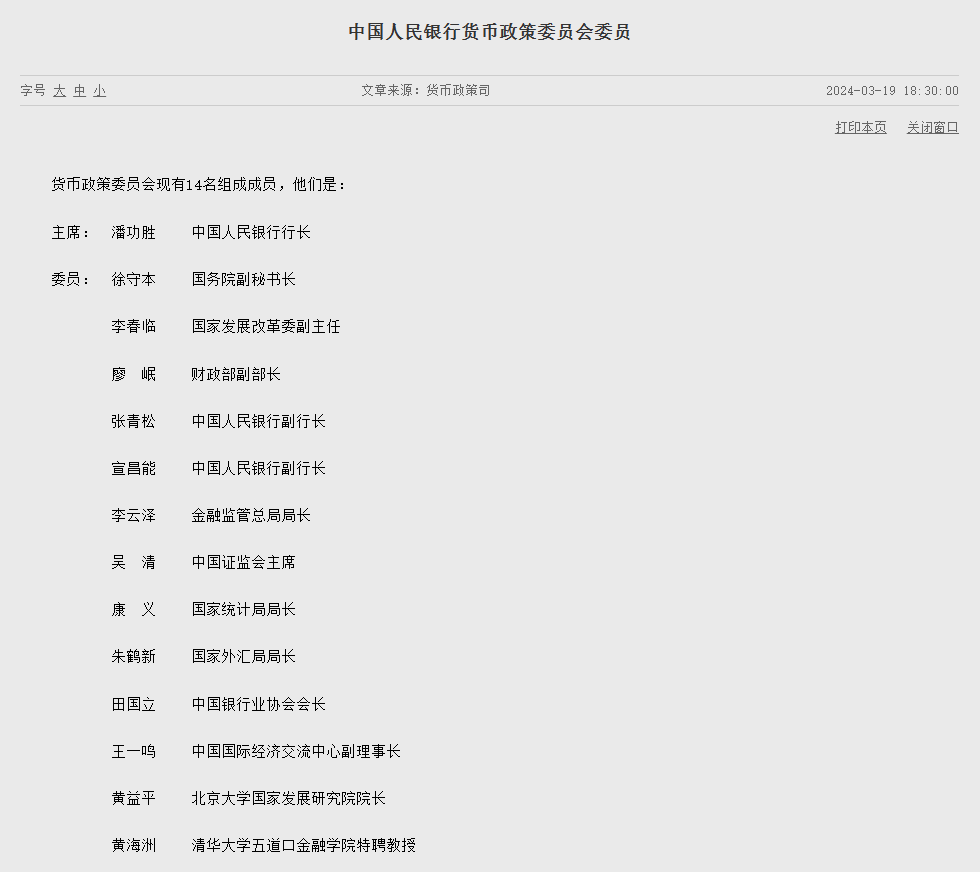Click the title 中国人民银行行长
The height and width of the screenshot is (872, 980).
click(x=251, y=233)
